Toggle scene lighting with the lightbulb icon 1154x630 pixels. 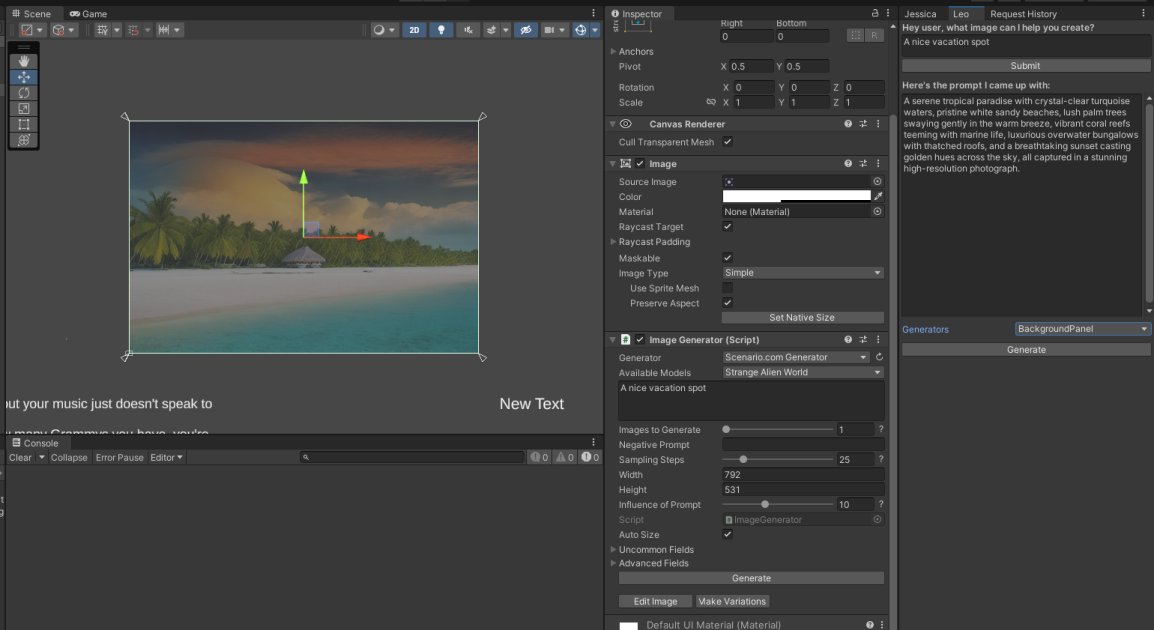coord(441,30)
